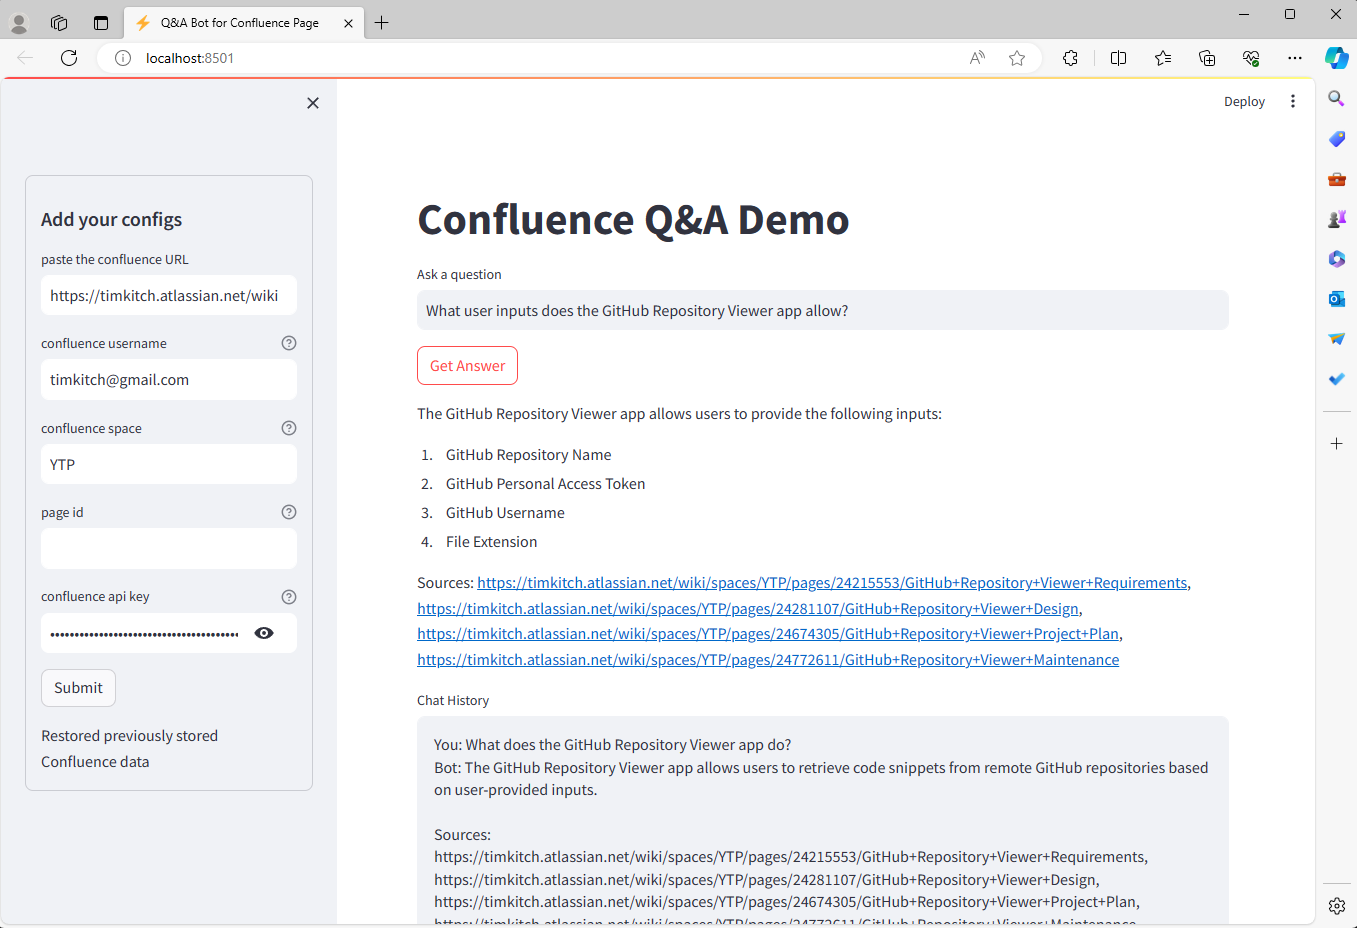Open the Edge settings ellipsis menu
The width and height of the screenshot is (1357, 928).
point(1295,57)
